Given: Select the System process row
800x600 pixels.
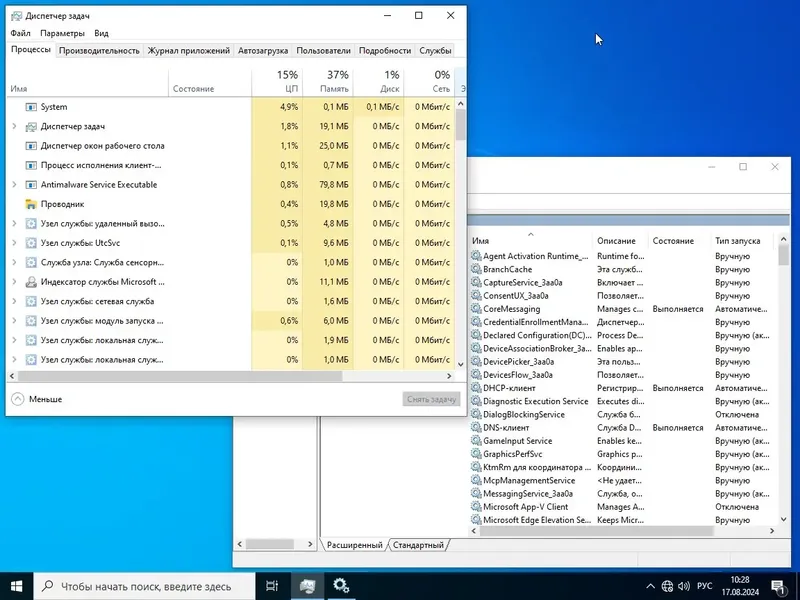Looking at the screenshot, I should [x=49, y=106].
